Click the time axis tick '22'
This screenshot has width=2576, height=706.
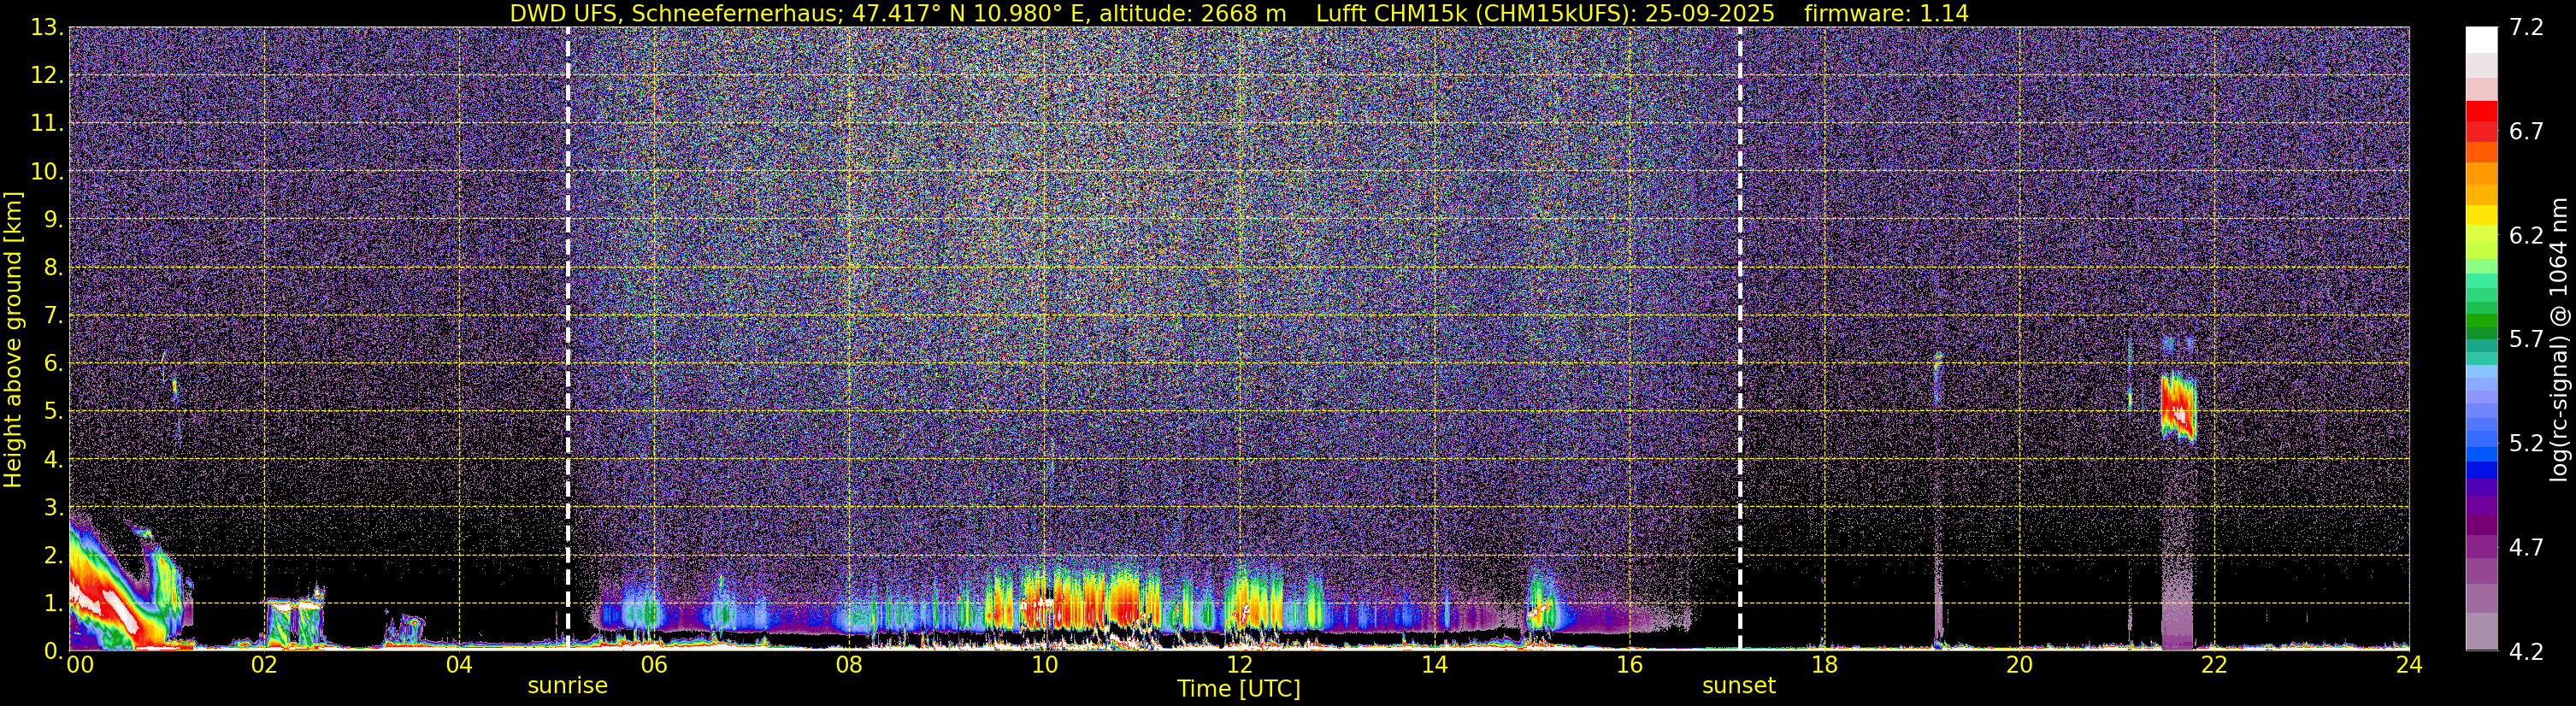pyautogui.click(x=2214, y=665)
